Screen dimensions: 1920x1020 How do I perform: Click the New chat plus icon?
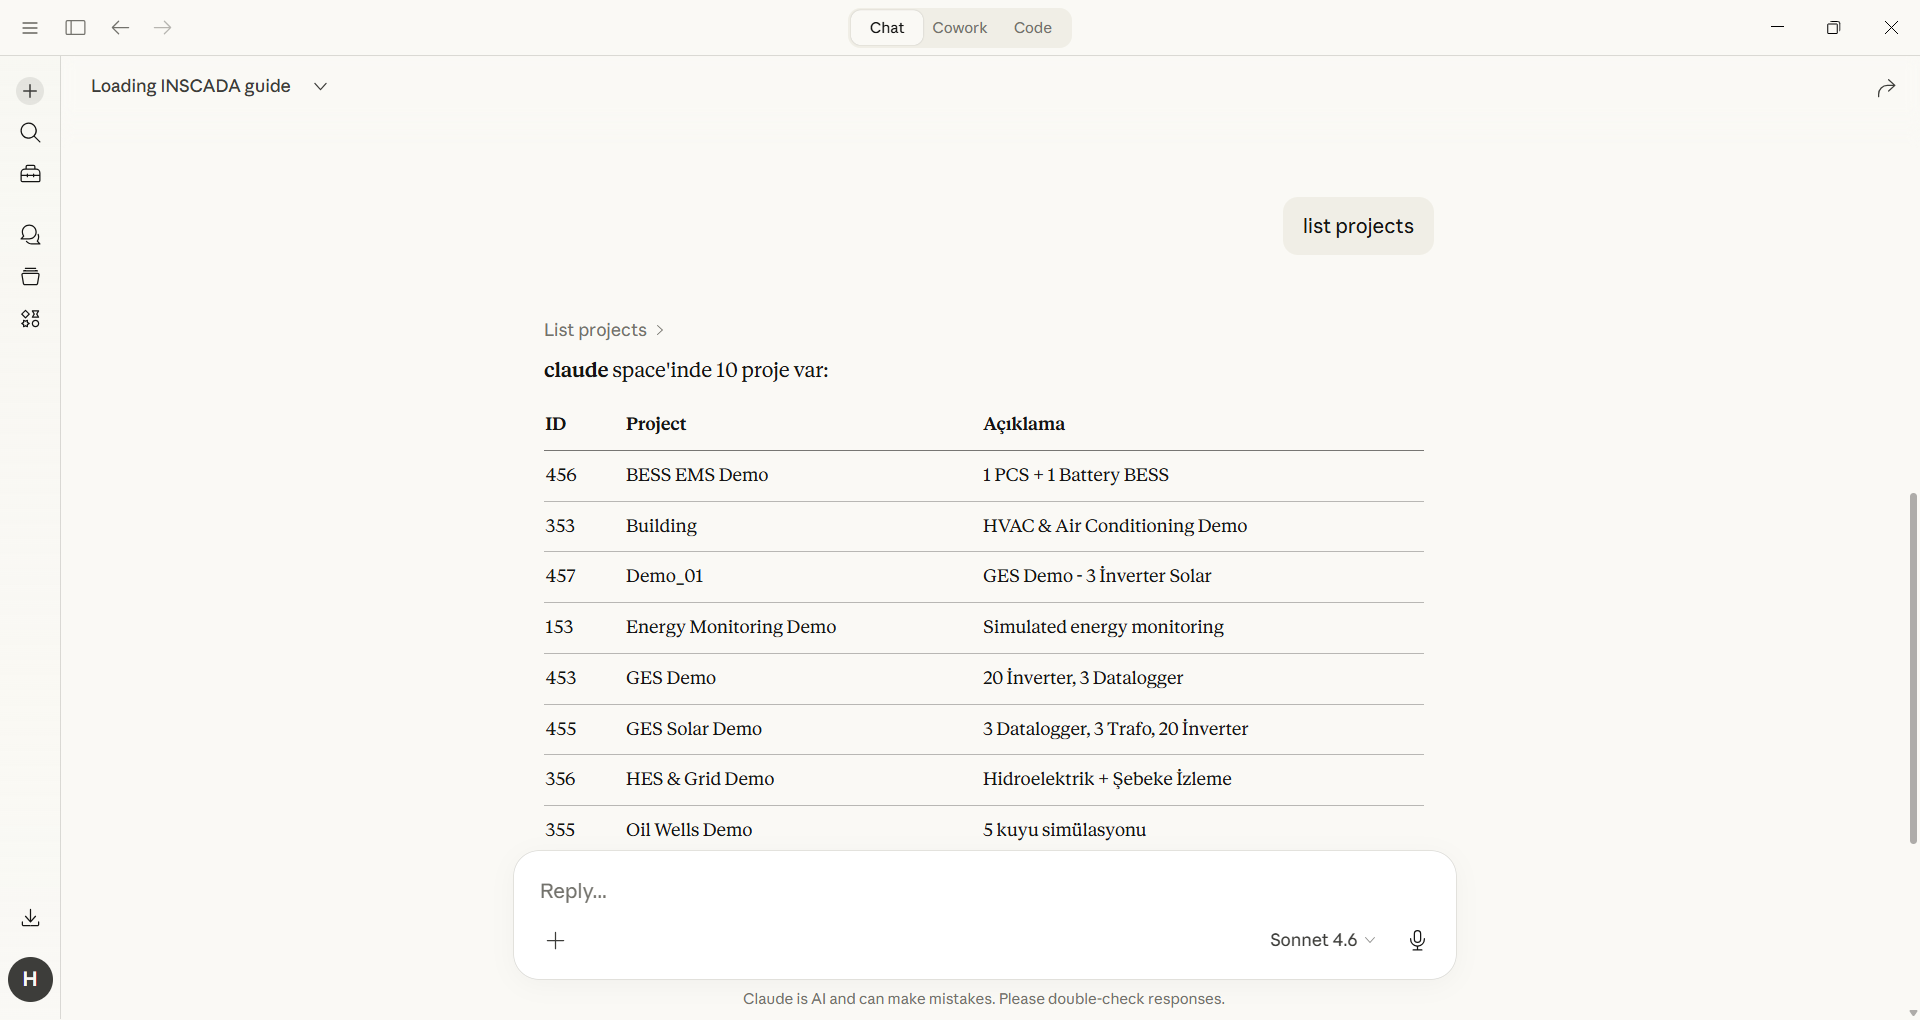pos(30,91)
